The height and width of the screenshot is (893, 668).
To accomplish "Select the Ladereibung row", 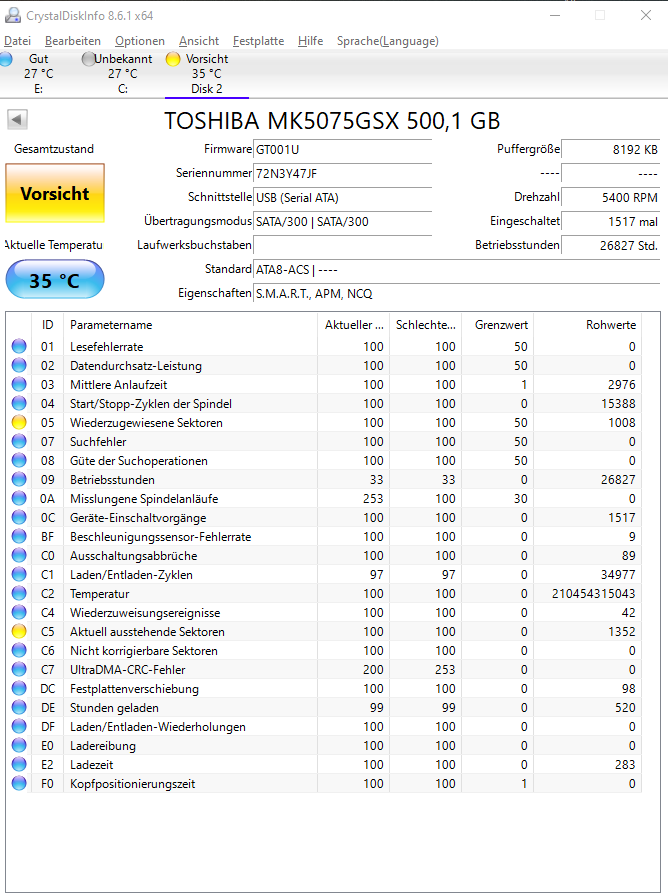I will point(325,745).
